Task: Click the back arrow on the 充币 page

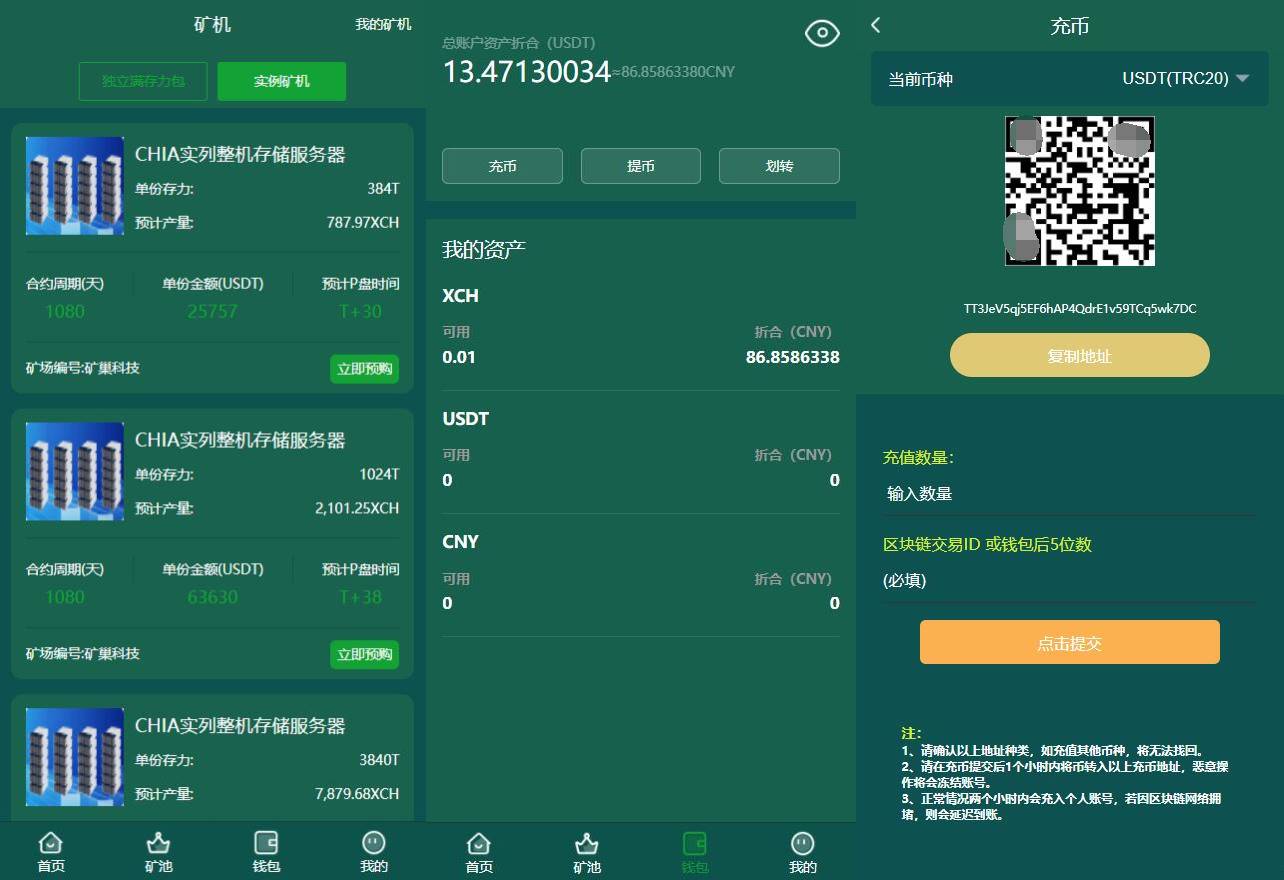Action: (x=876, y=25)
